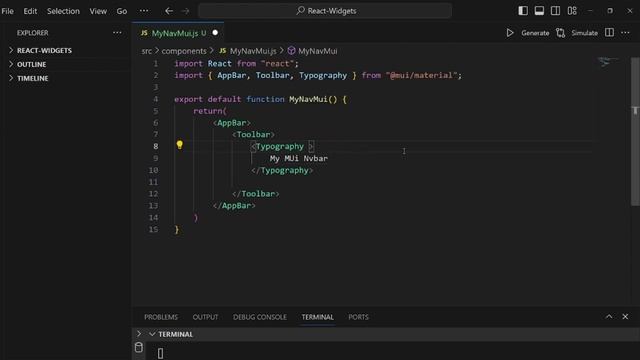Switch to the PORTS panel tab
Screen dimensions: 640x360
click(358, 317)
